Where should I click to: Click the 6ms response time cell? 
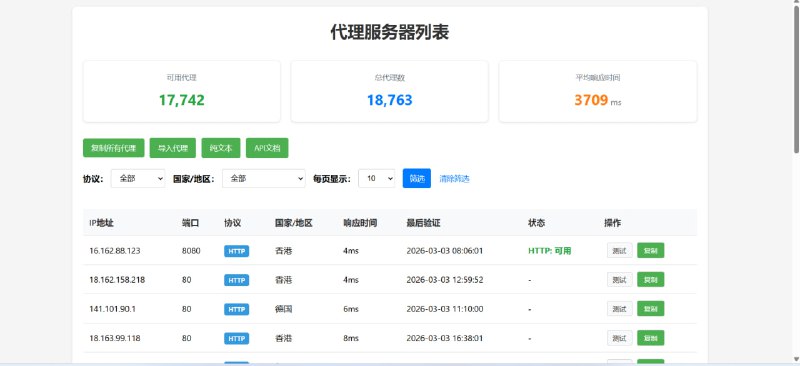(x=351, y=309)
